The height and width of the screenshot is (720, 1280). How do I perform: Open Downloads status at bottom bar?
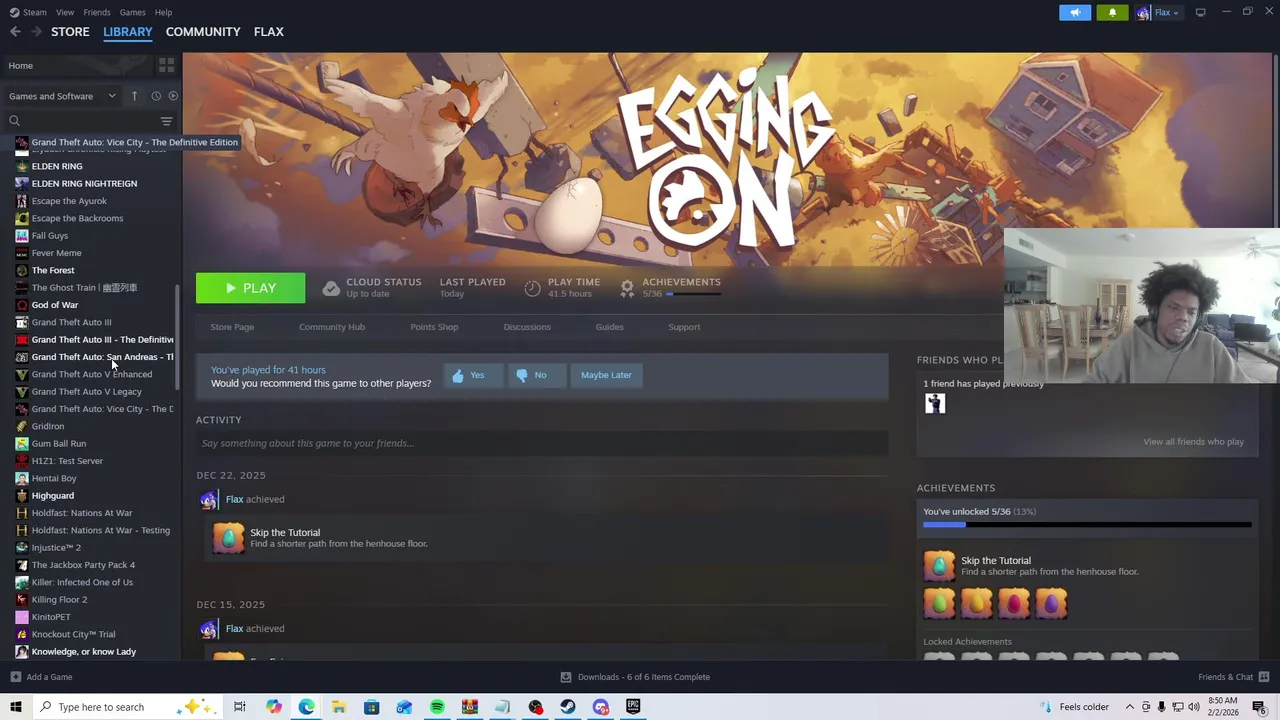point(635,677)
